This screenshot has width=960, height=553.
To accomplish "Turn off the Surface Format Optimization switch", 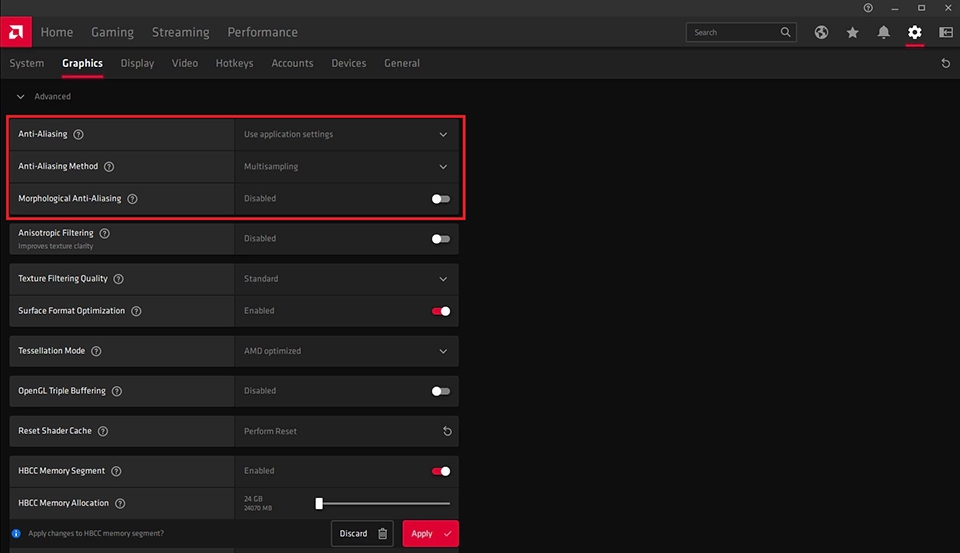I will click(x=440, y=311).
